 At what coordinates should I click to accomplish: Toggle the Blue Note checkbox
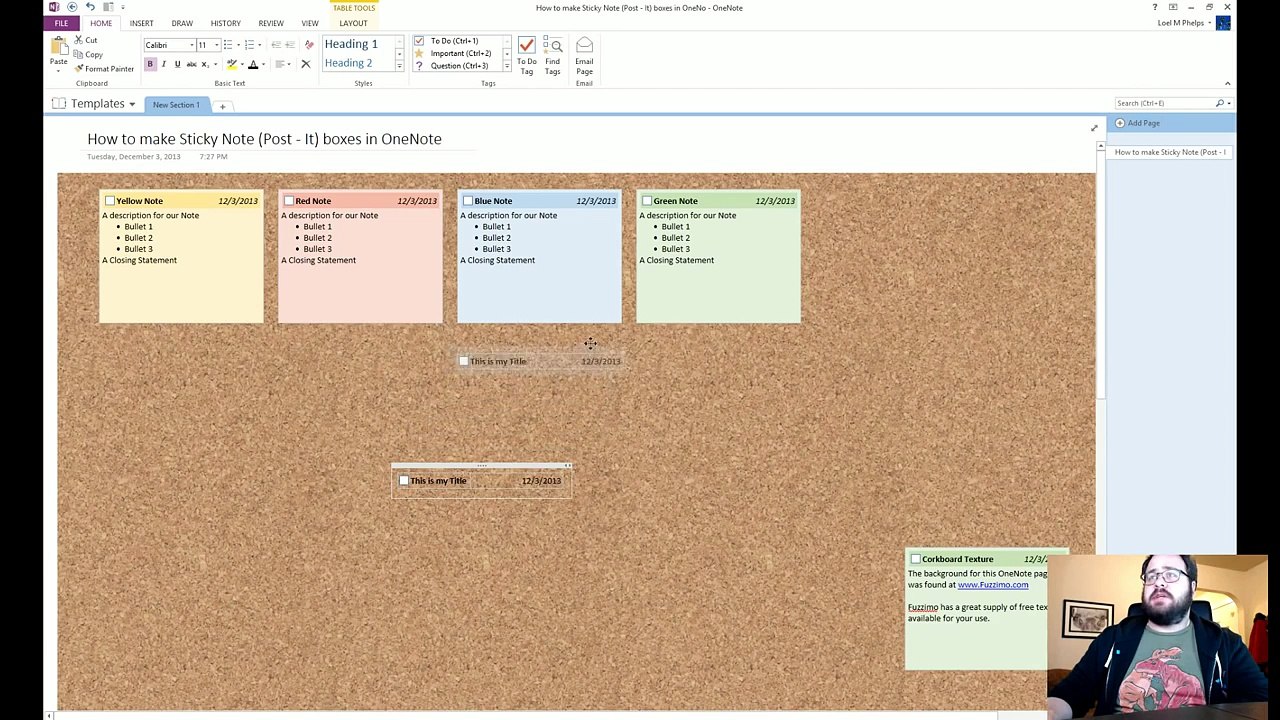click(x=467, y=201)
